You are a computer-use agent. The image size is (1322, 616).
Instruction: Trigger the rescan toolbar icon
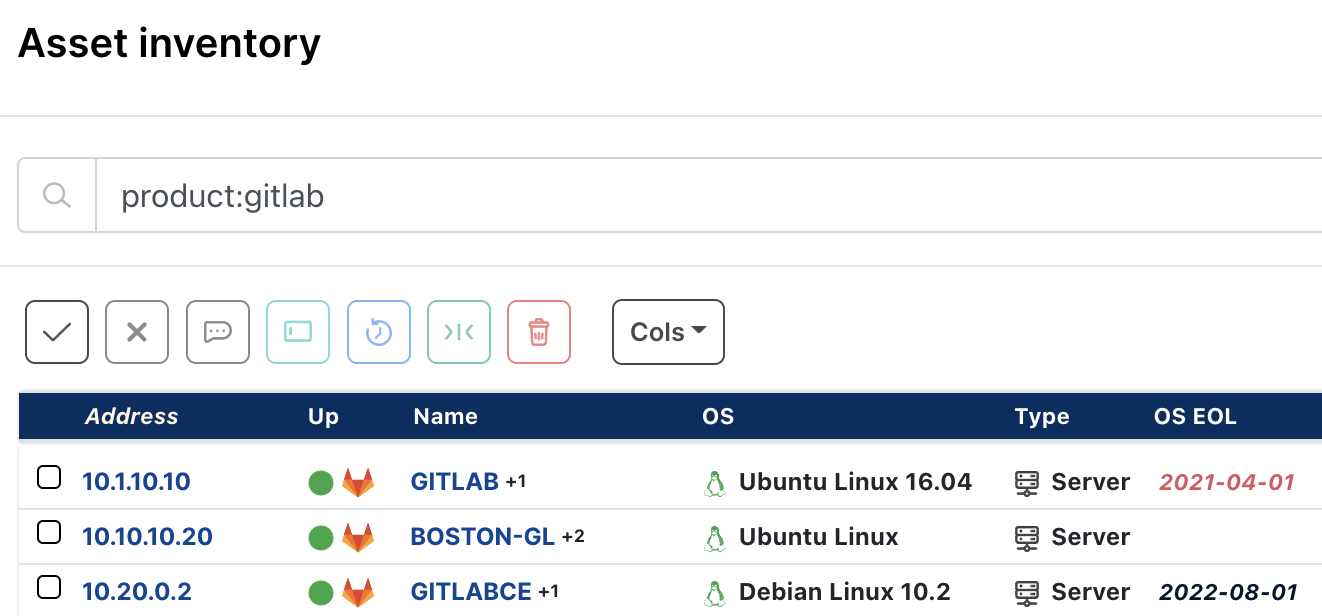point(378,331)
